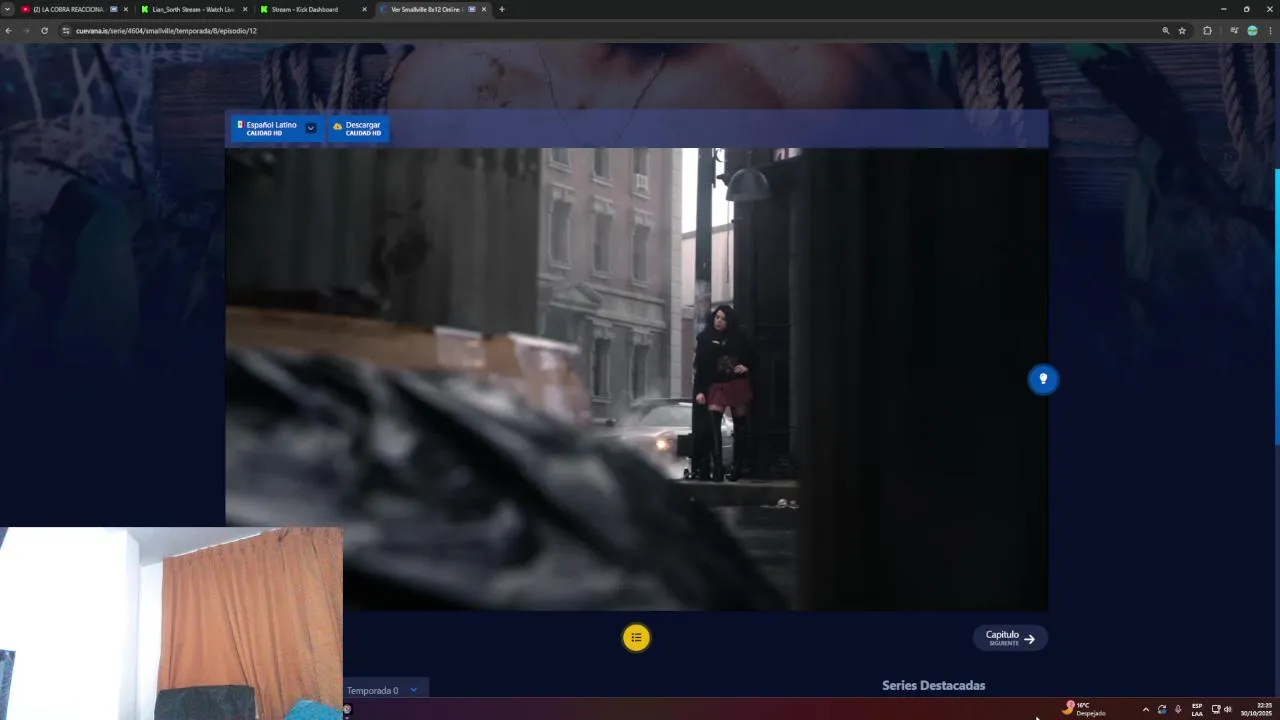
Task: Open the taskbar clock and date
Action: (1257, 709)
